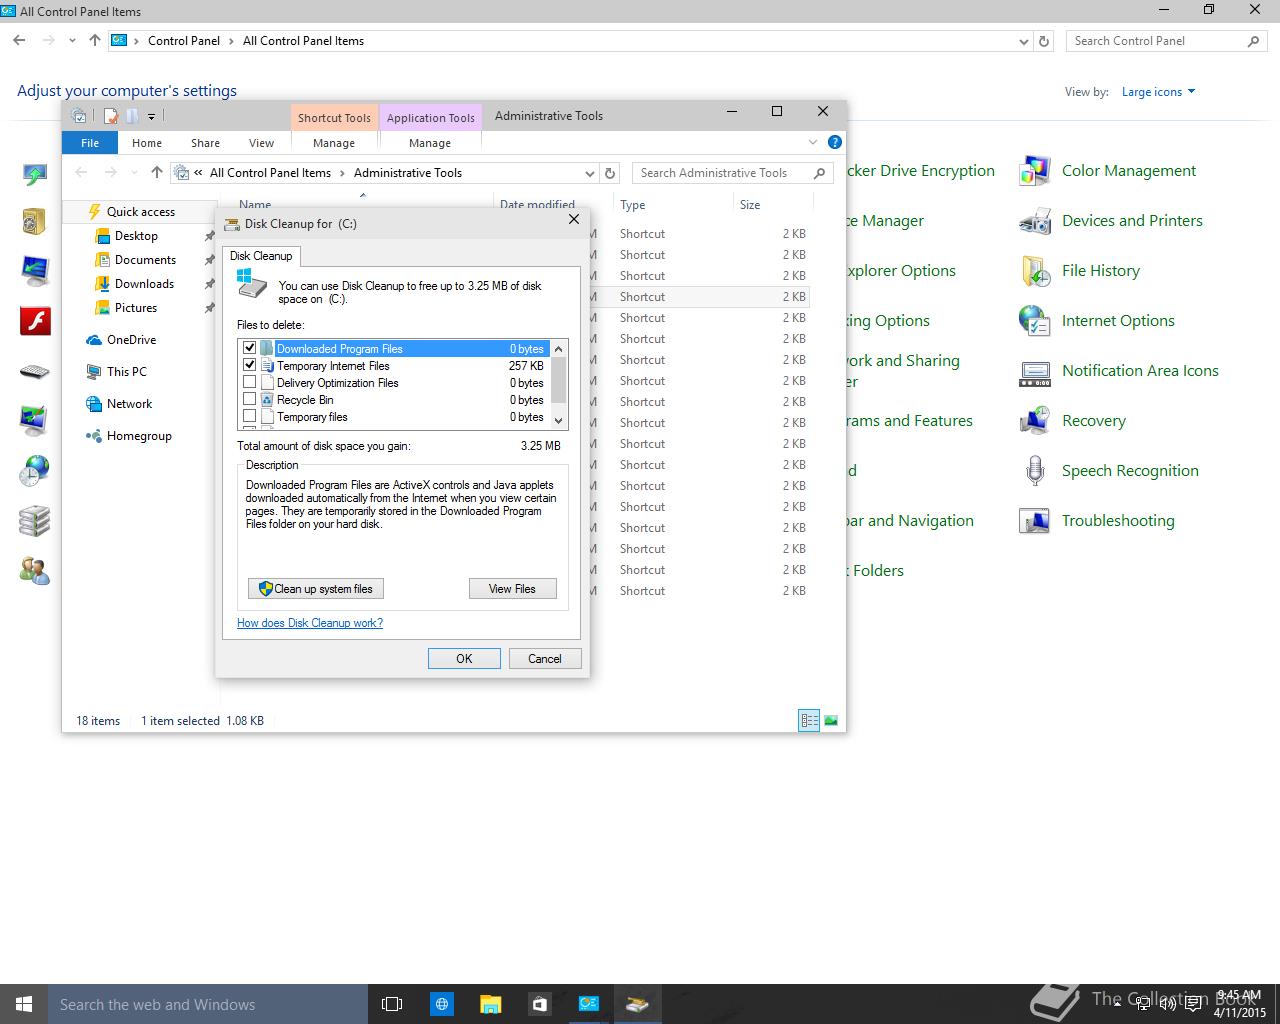The image size is (1280, 1024).
Task: Open Speech Recognition microphone icon
Action: coord(1035,471)
